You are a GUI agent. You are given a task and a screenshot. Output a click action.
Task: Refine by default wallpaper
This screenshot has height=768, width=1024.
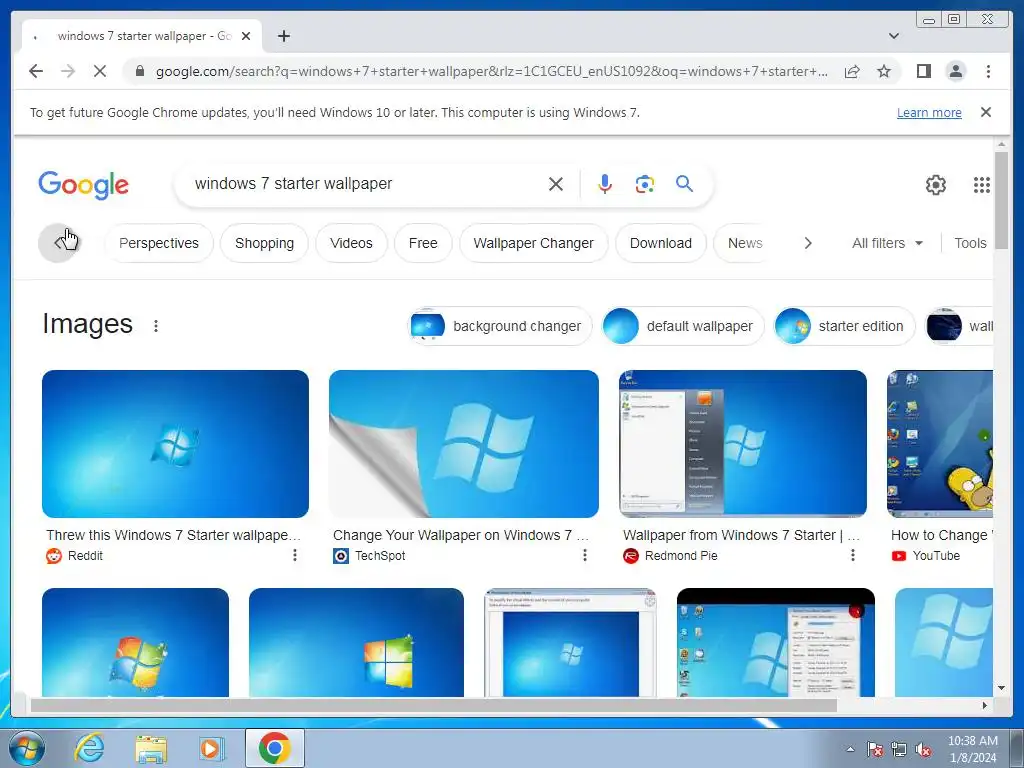(x=682, y=326)
